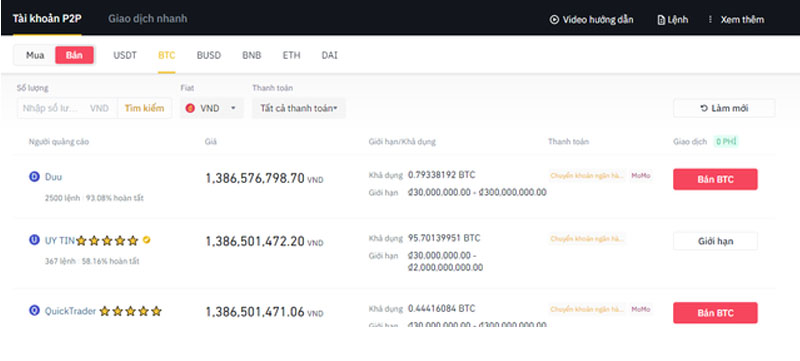This screenshot has width=800, height=361.
Task: Click the VND currency flag icon
Action: (190, 109)
